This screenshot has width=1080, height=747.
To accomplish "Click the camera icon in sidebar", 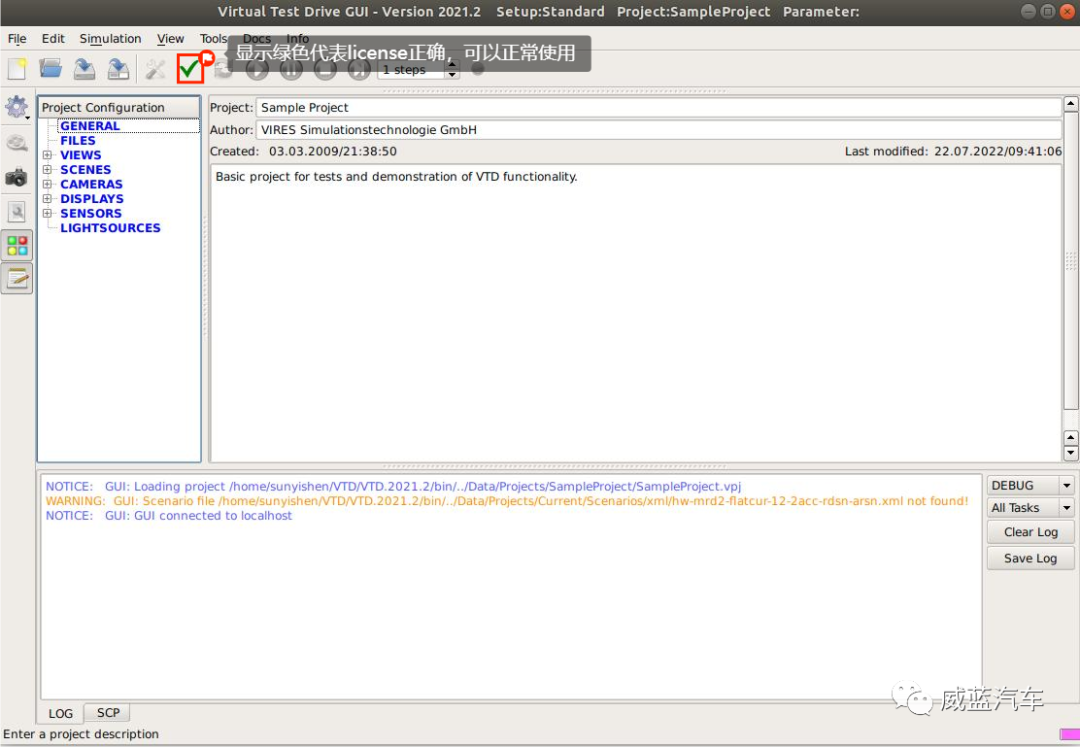I will click(16, 178).
